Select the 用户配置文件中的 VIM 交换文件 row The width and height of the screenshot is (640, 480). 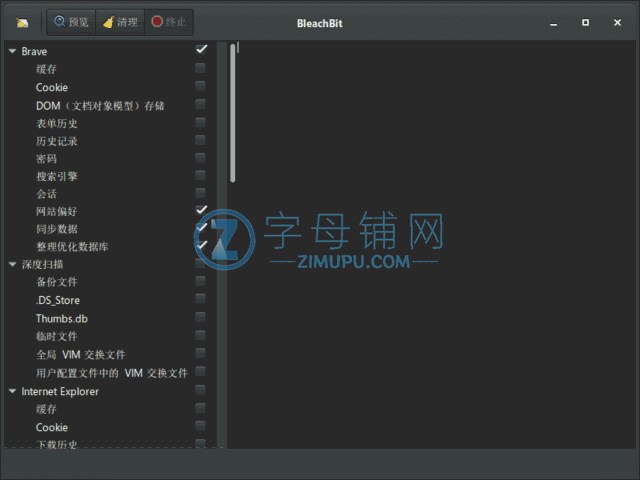pyautogui.click(x=112, y=373)
